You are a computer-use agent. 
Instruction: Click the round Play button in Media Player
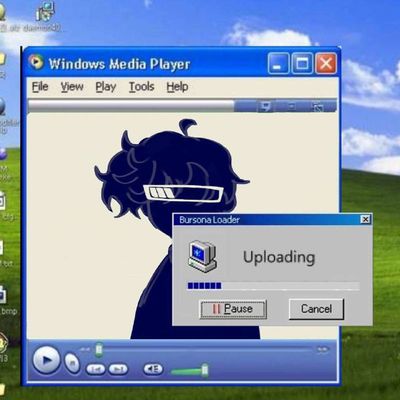46,360
